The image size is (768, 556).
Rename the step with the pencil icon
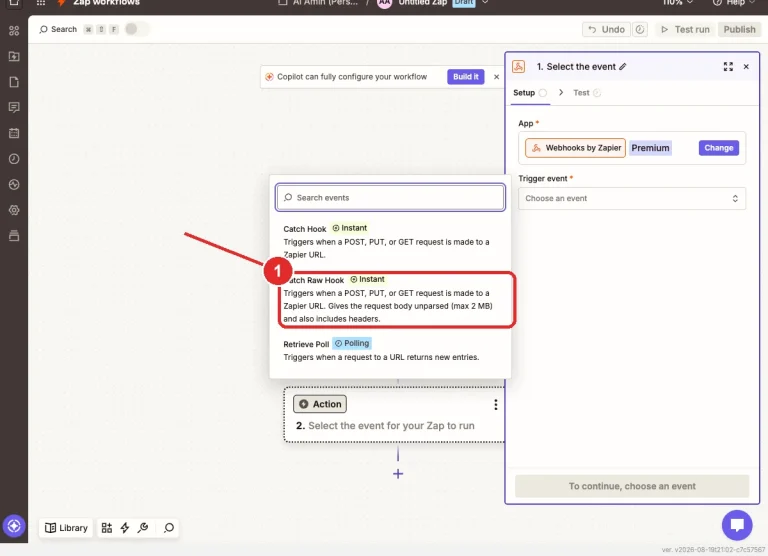click(x=623, y=67)
